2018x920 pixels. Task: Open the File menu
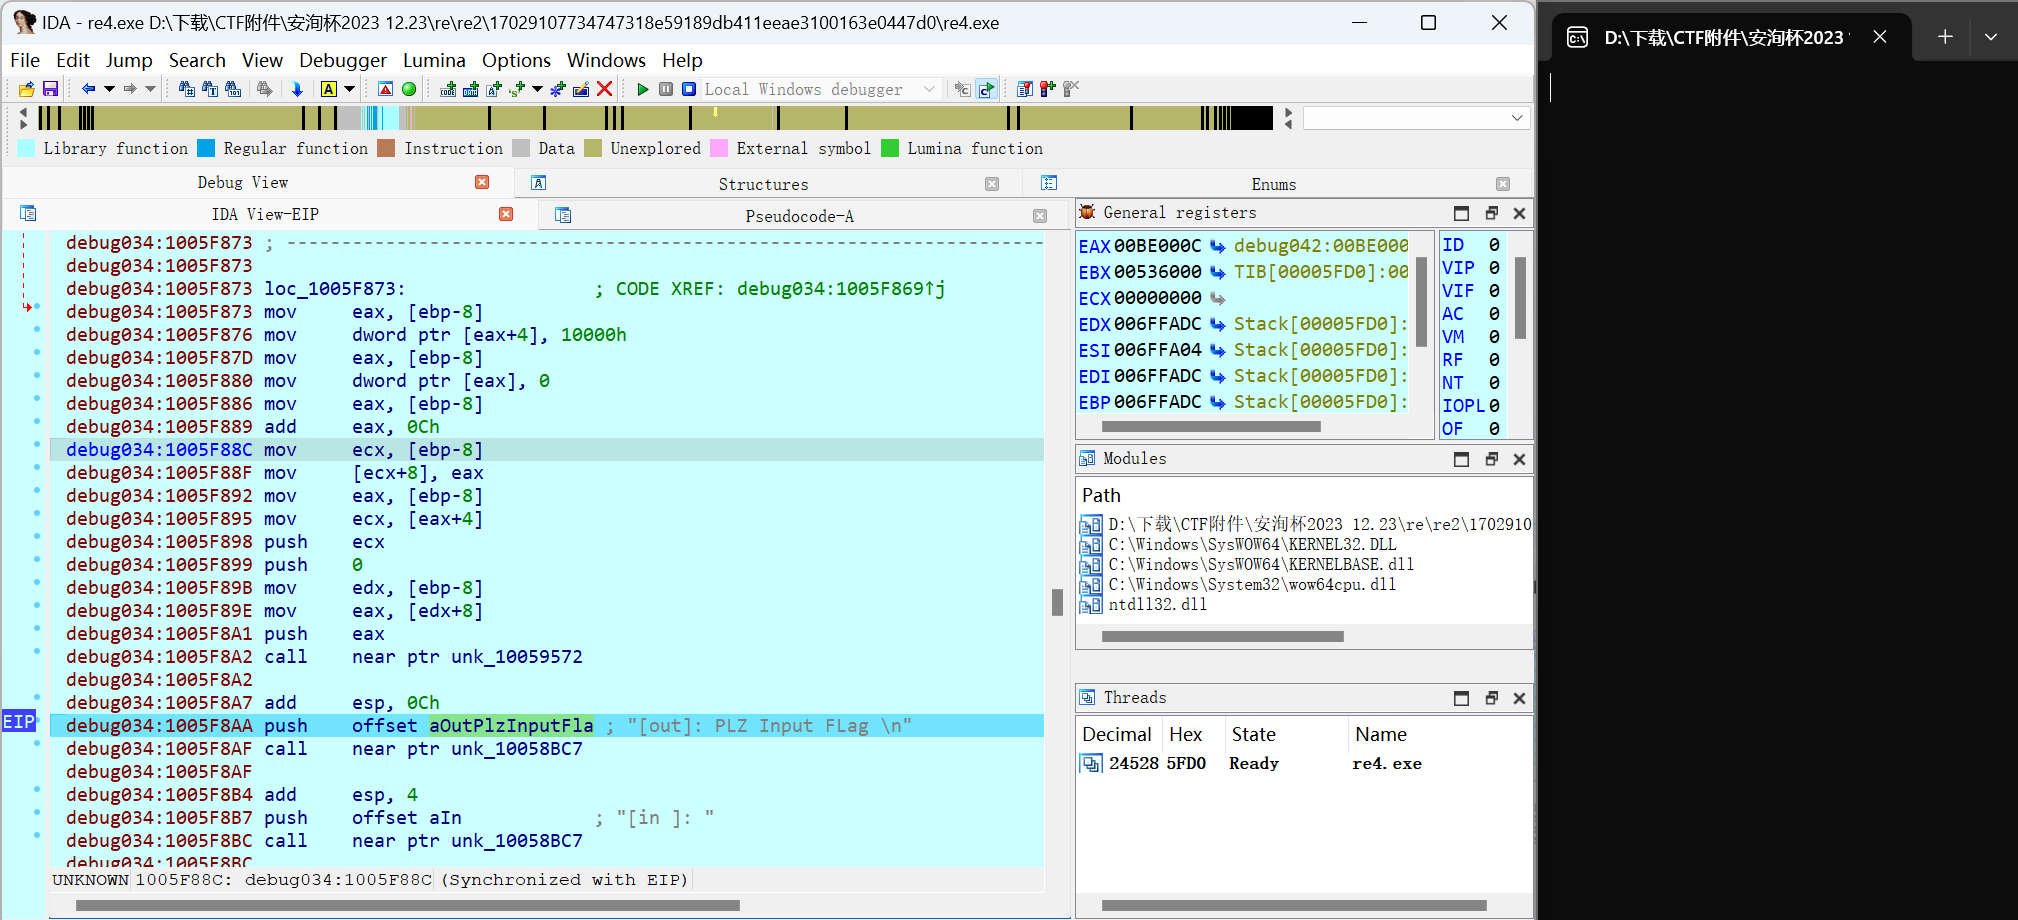[x=25, y=60]
